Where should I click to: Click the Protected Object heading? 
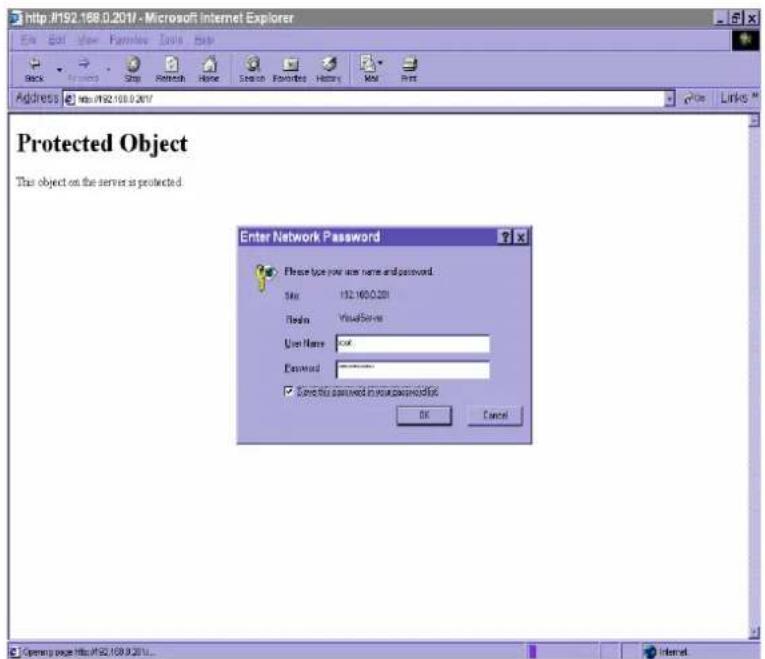pyautogui.click(x=102, y=144)
